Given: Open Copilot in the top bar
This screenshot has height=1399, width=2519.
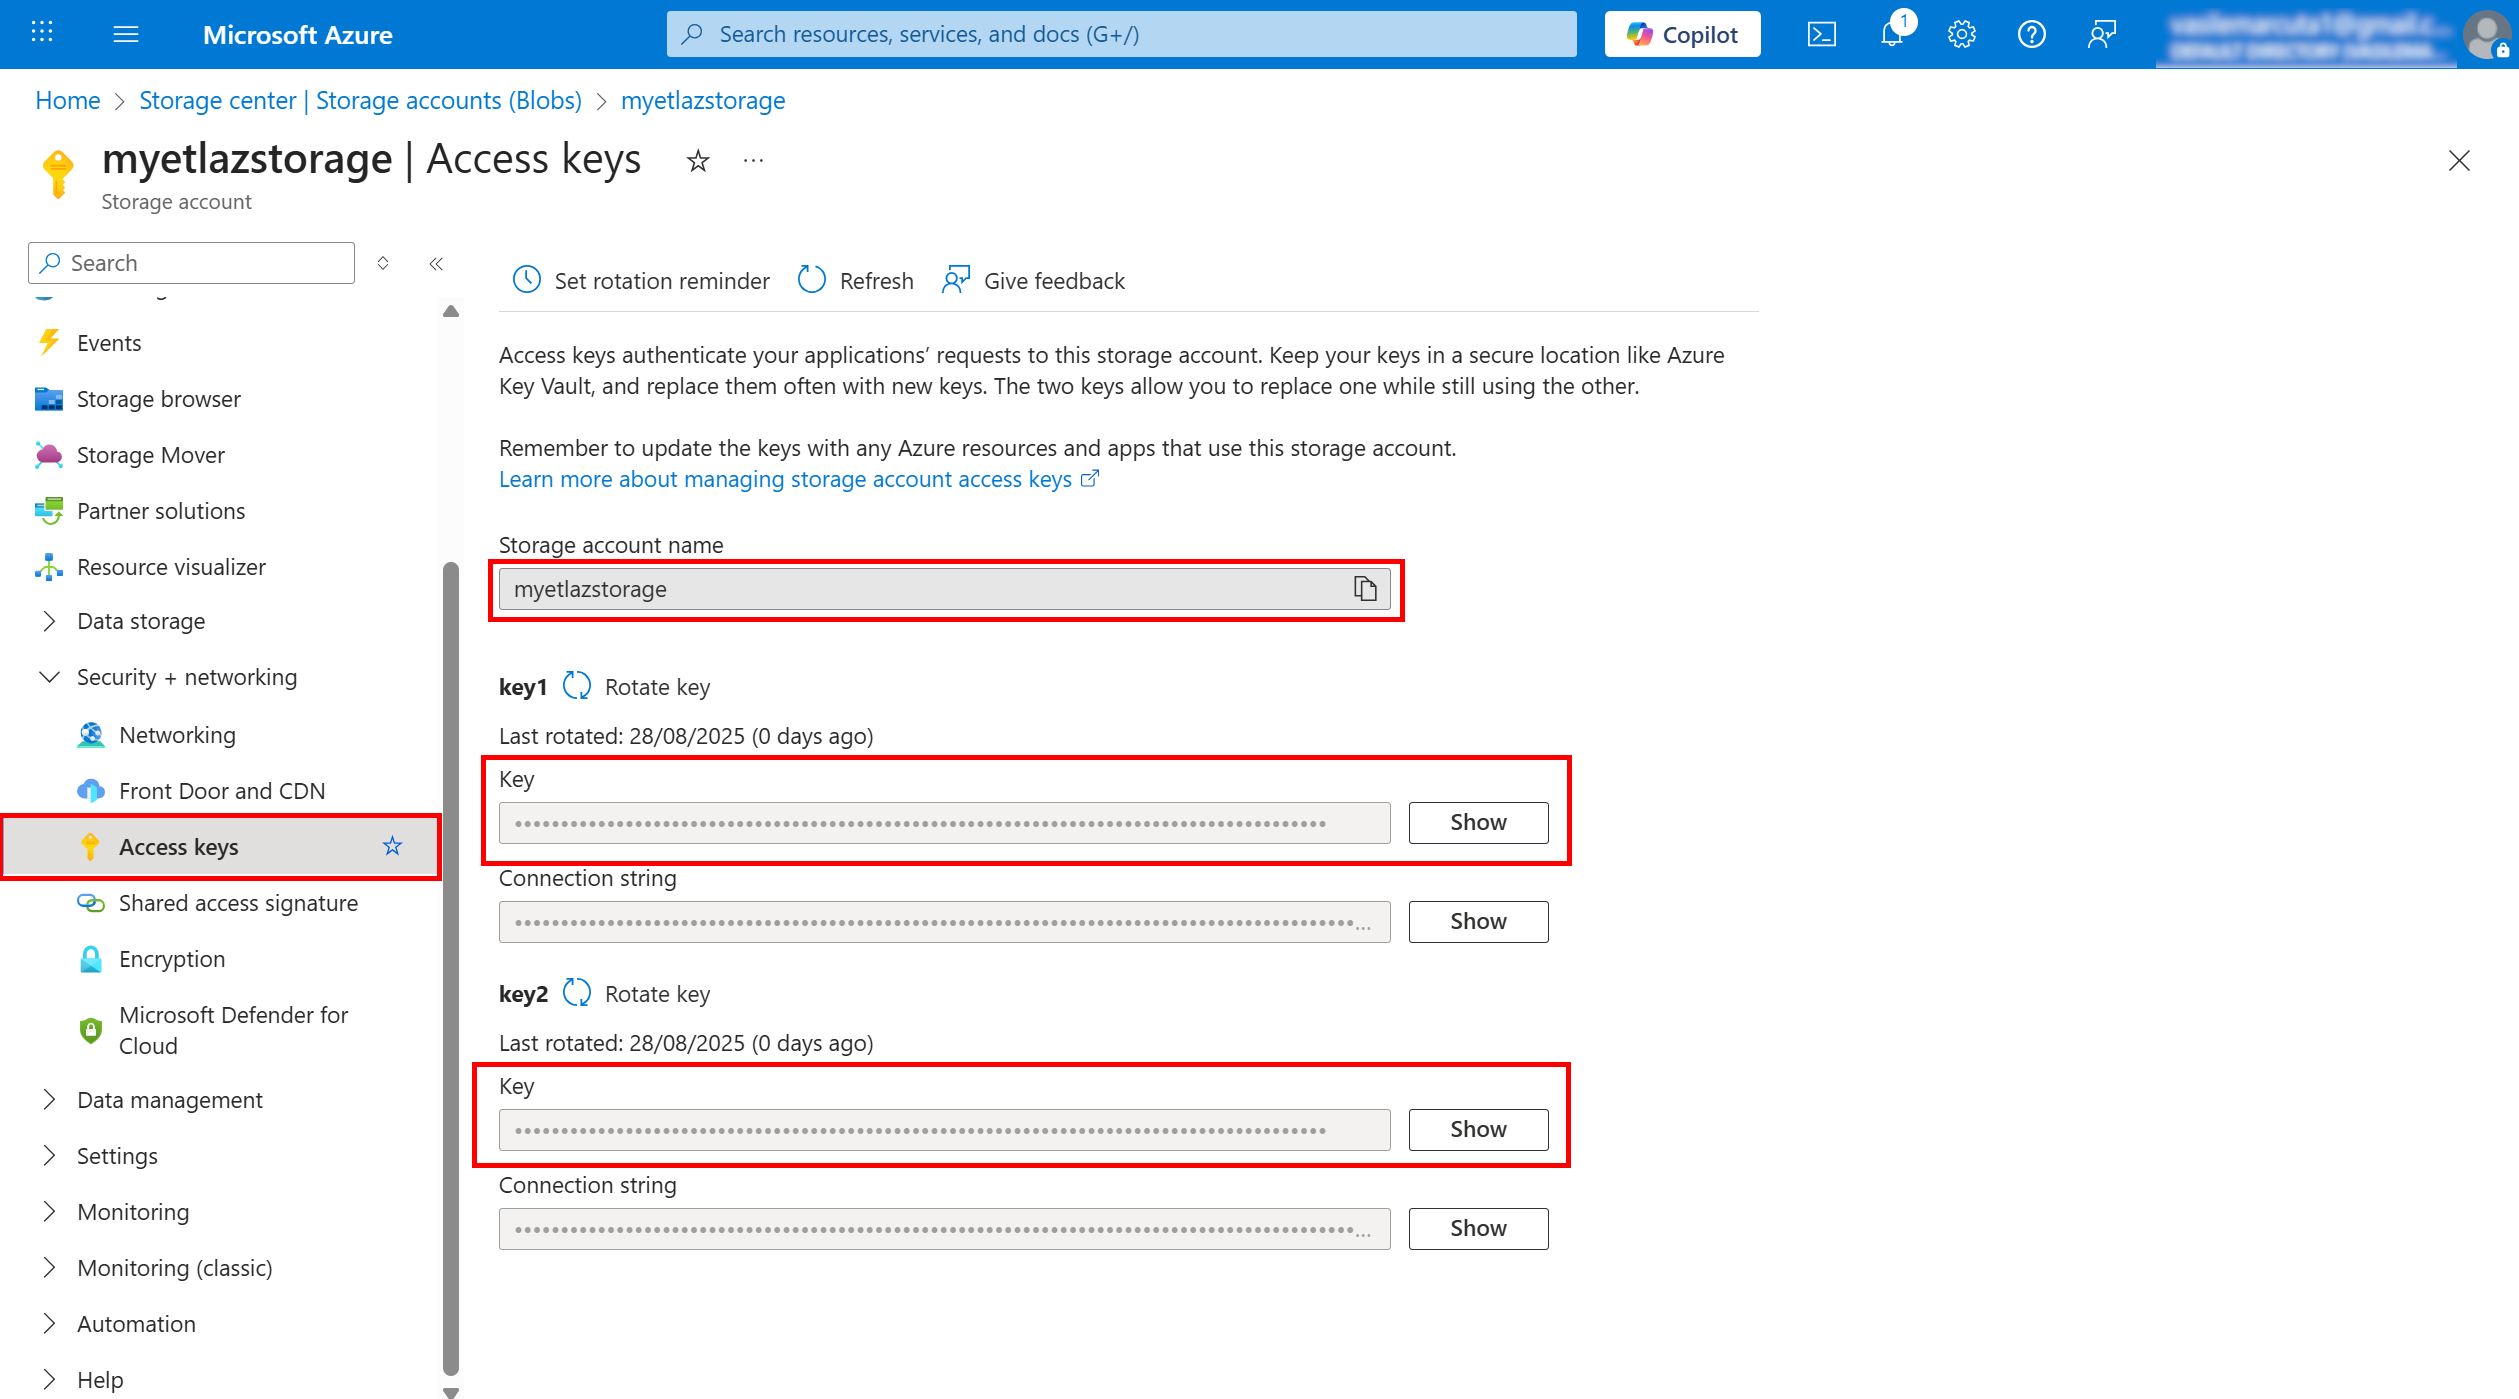Looking at the screenshot, I should pos(1681,33).
